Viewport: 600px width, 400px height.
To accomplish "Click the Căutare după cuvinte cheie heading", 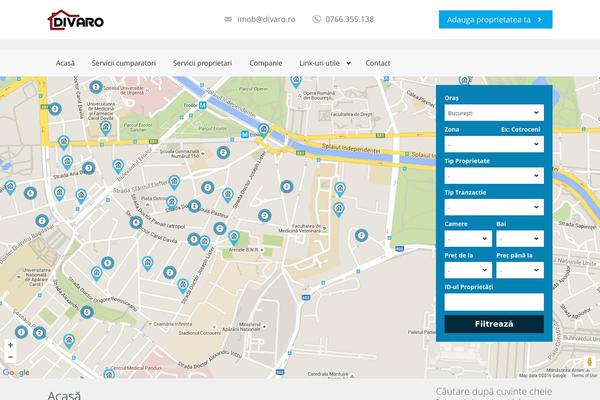I will coord(494,392).
